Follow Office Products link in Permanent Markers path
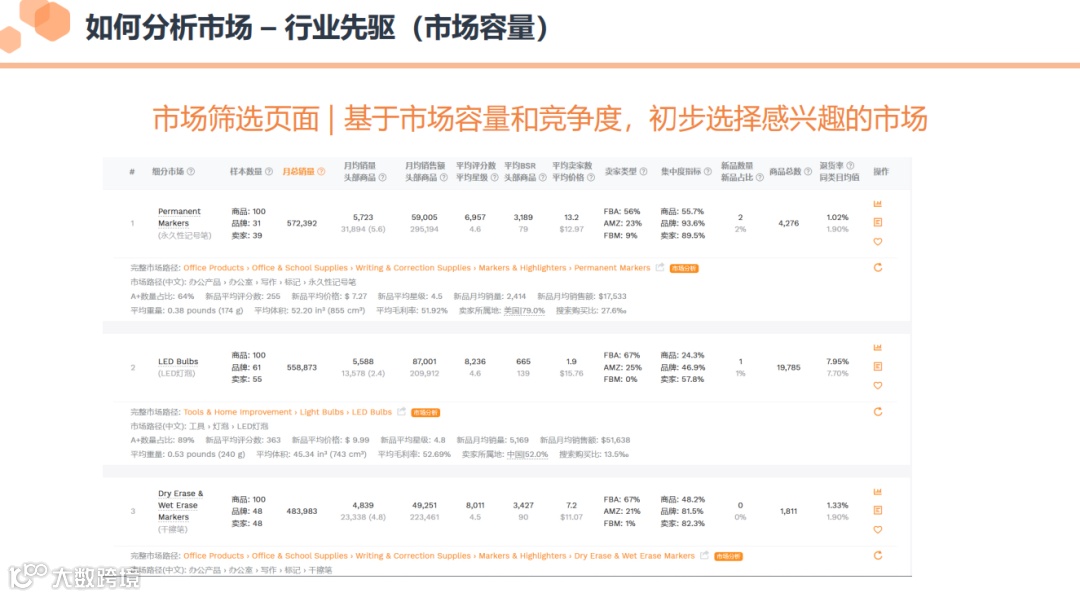Image resolution: width=1080 pixels, height=597 pixels. pyautogui.click(x=214, y=268)
